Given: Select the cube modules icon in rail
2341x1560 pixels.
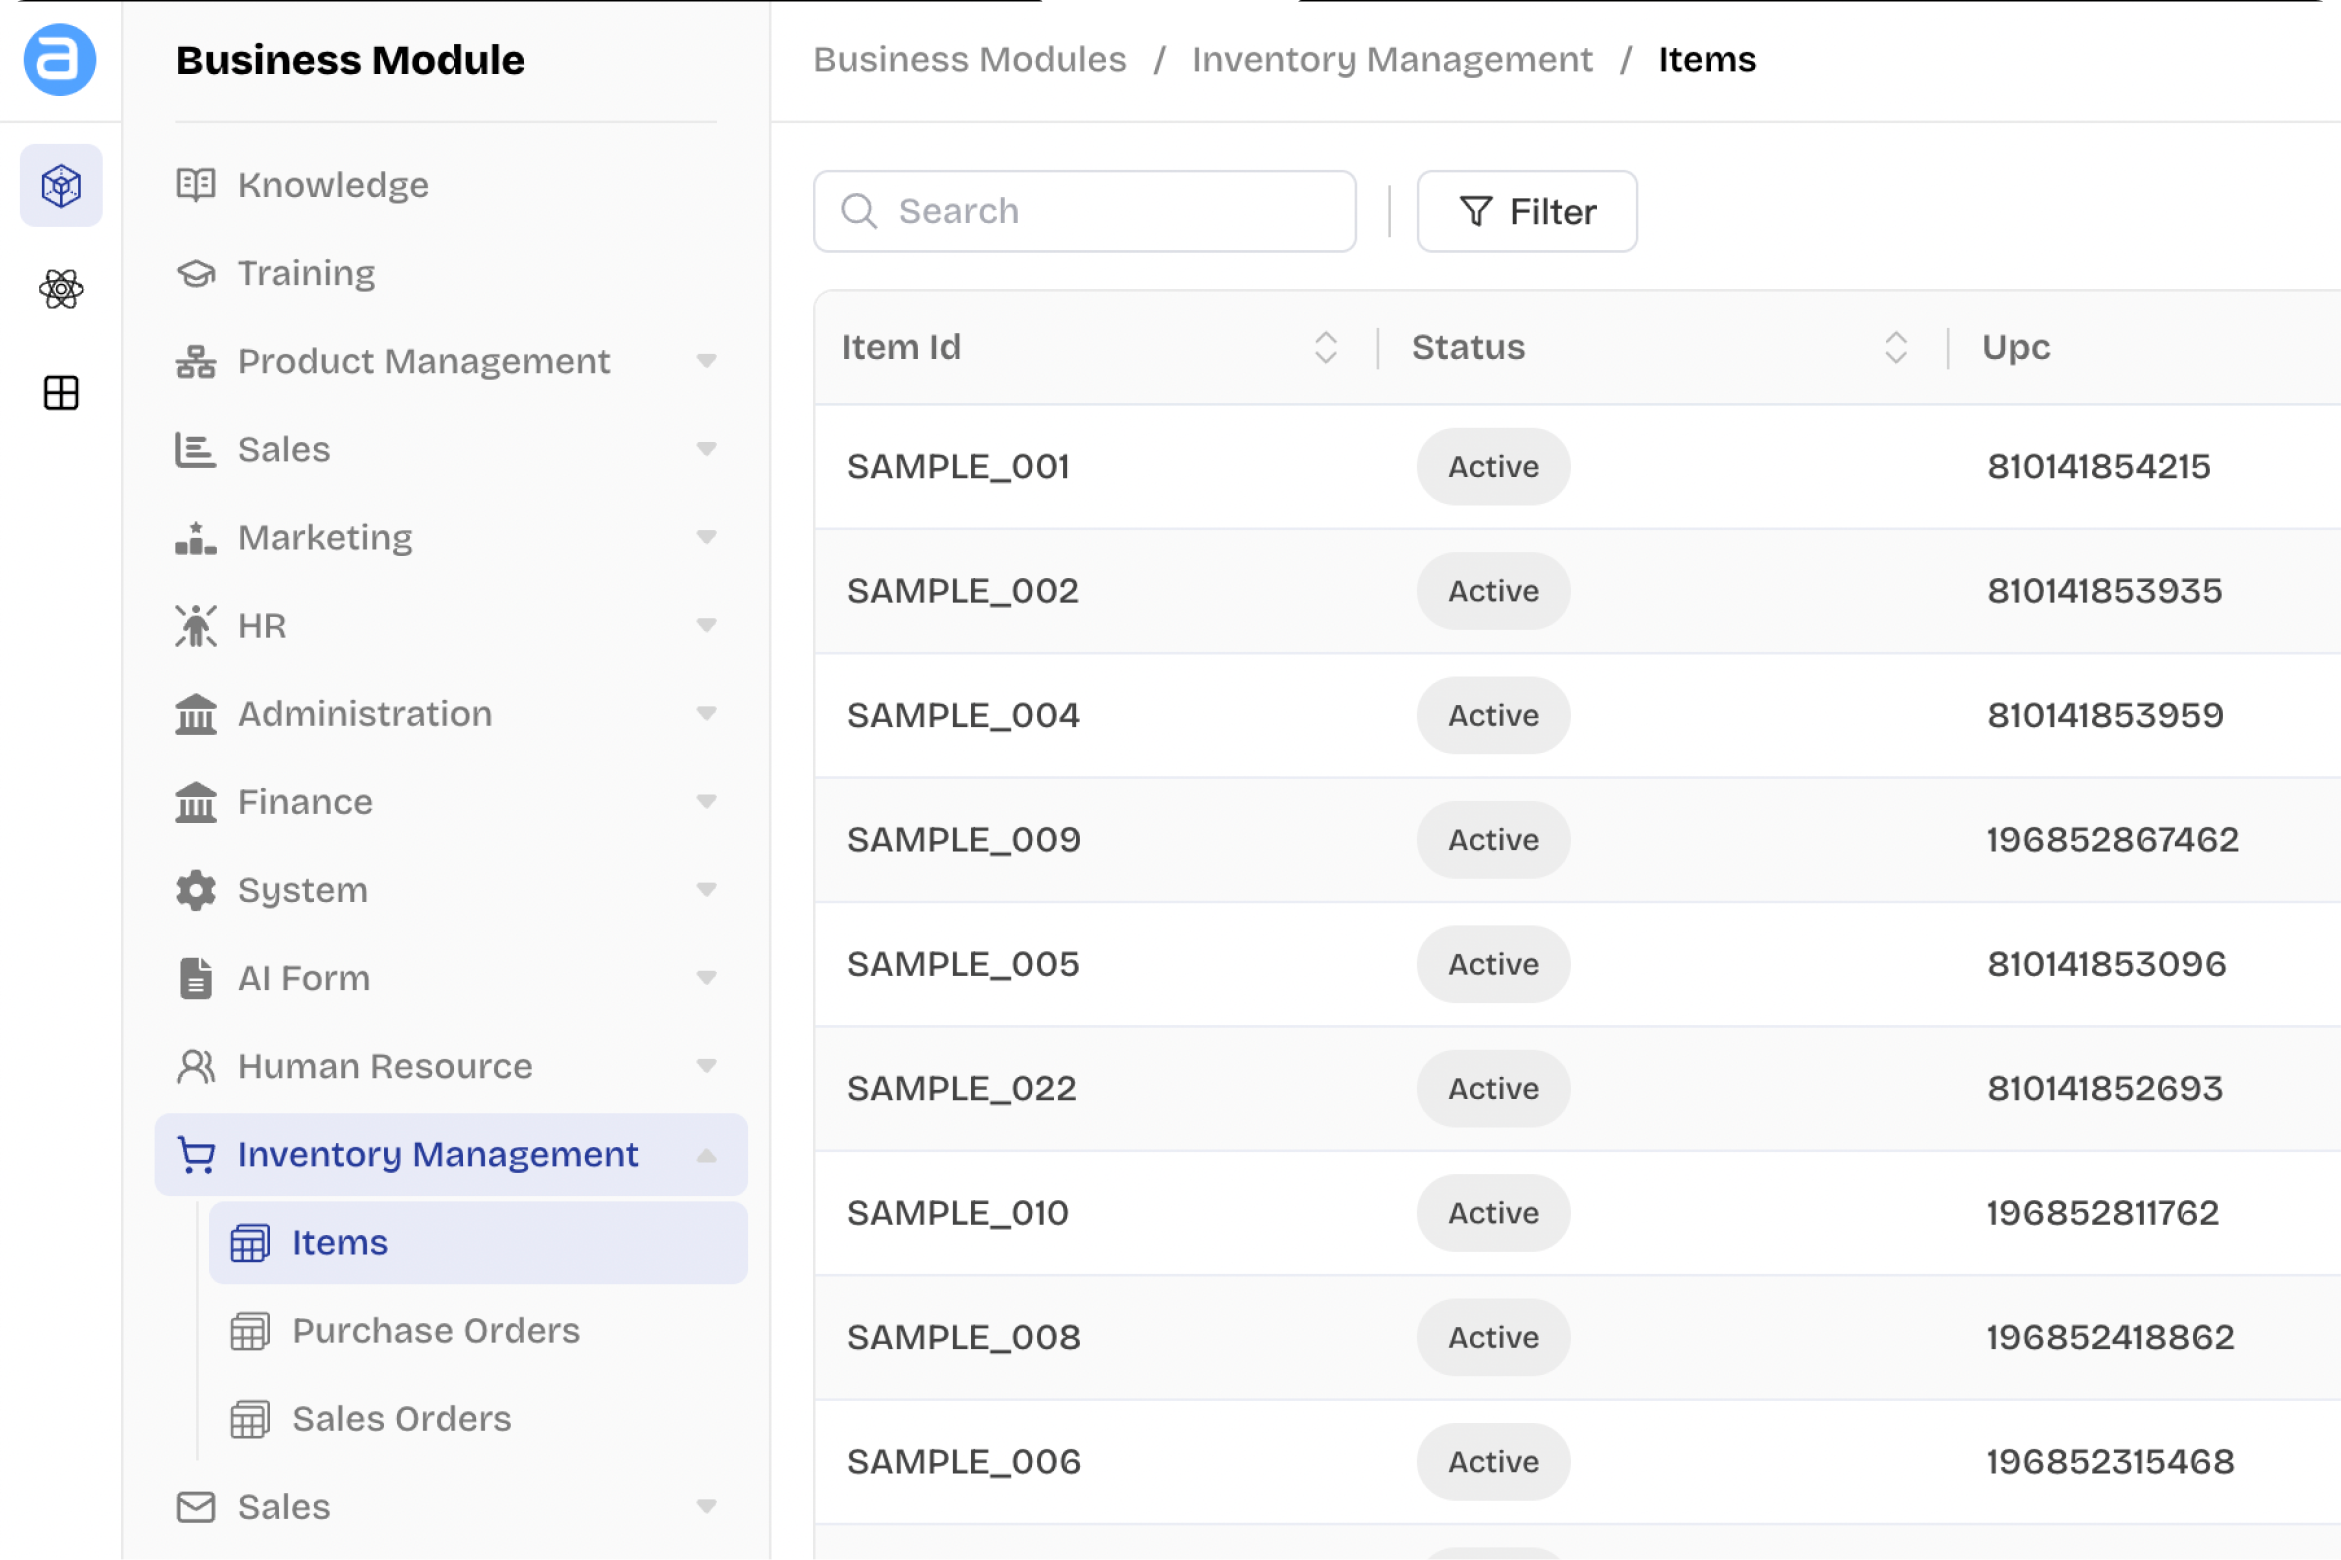Looking at the screenshot, I should point(61,186).
